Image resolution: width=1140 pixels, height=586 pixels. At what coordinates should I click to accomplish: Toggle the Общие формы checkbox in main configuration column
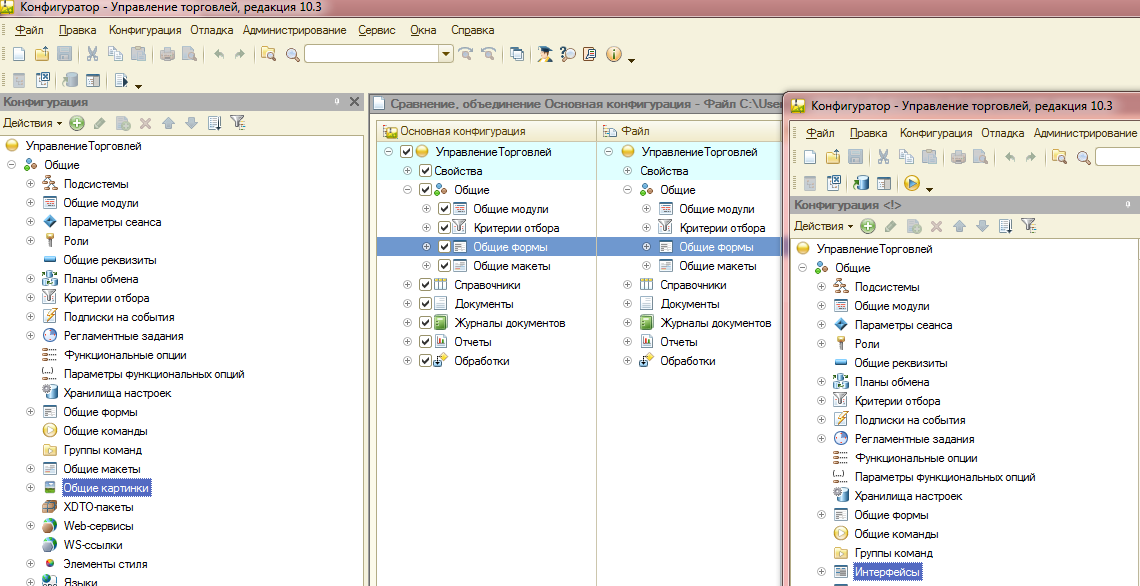[x=445, y=247]
